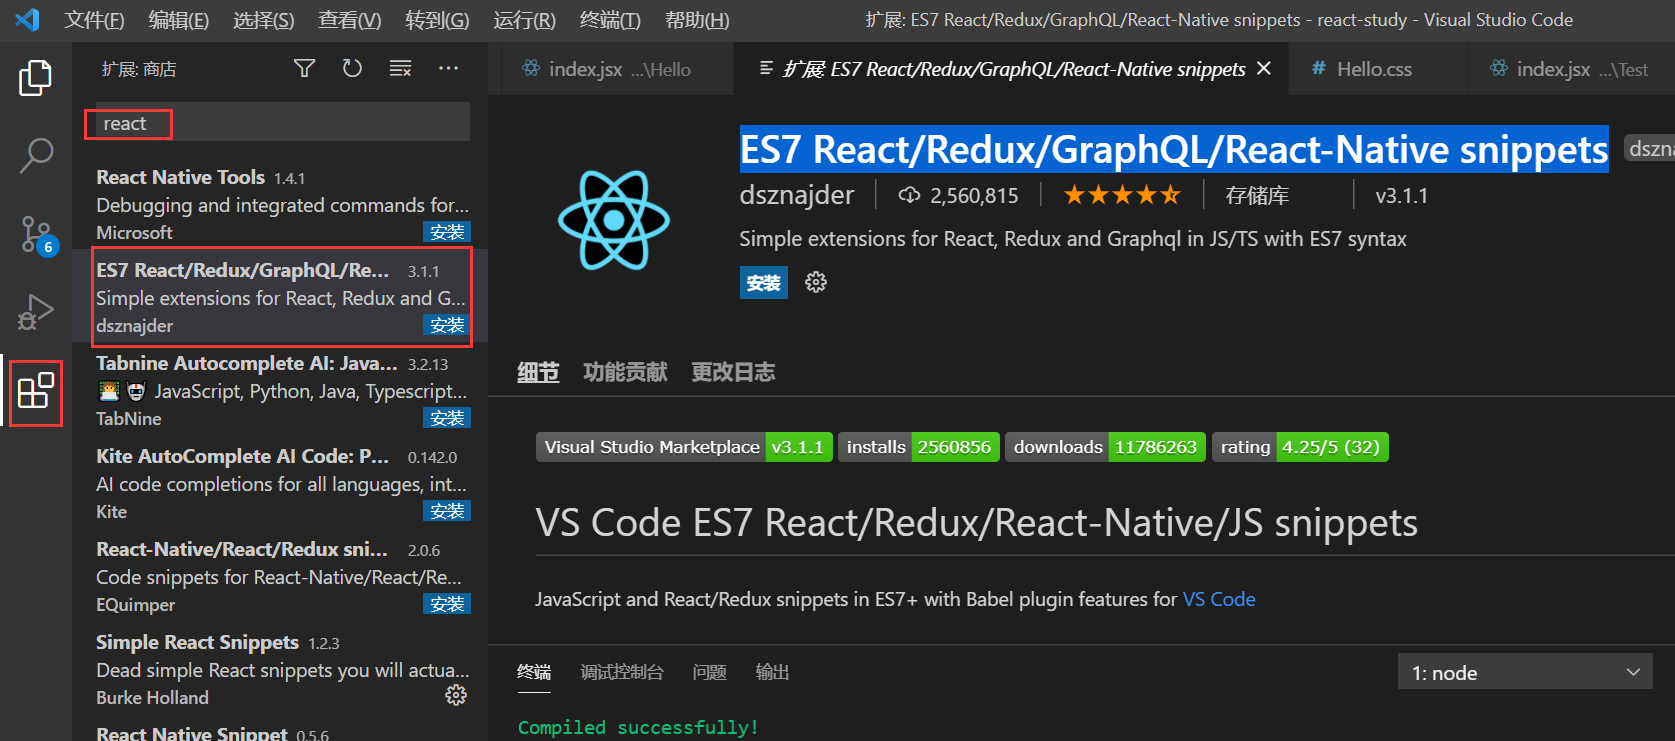Click the VS Code logo in title bar

point(27,19)
